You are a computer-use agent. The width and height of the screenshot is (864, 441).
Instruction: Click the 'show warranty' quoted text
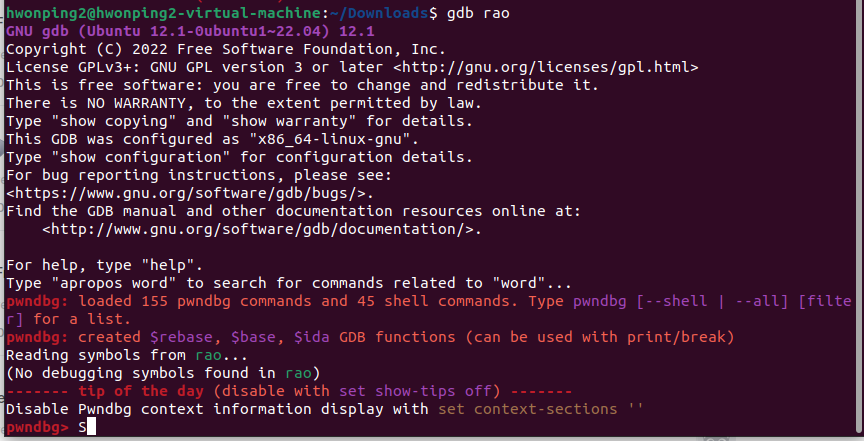click(x=289, y=121)
